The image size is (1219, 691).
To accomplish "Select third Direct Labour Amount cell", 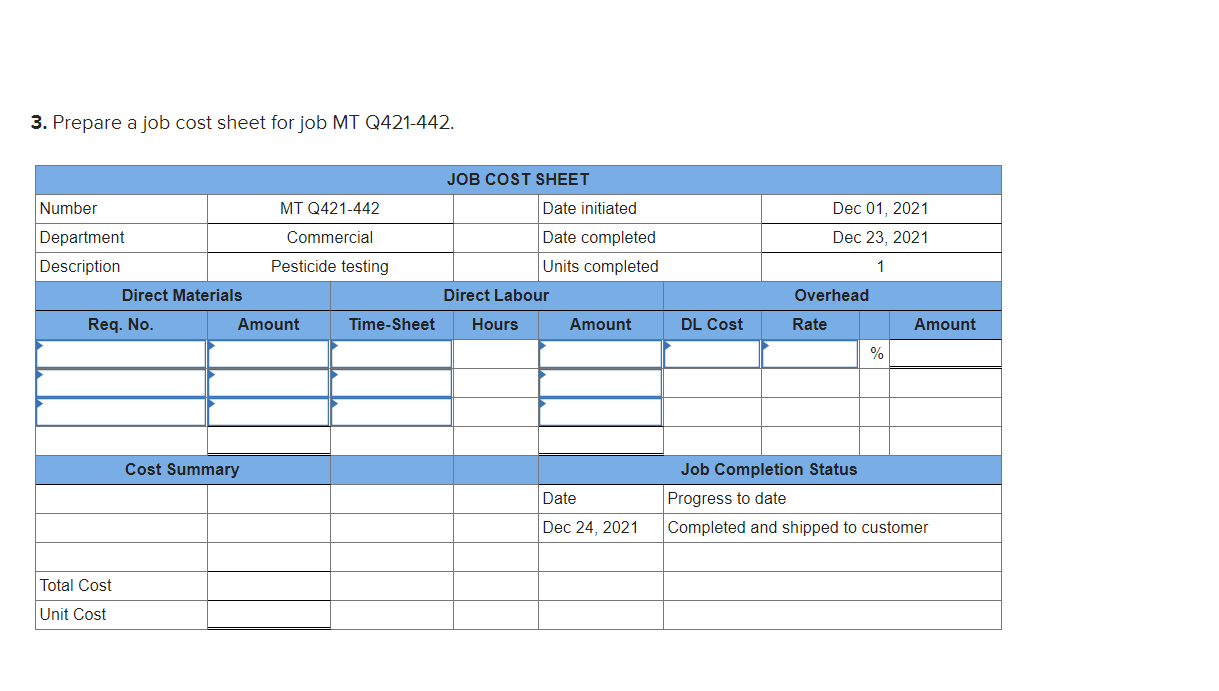I will pyautogui.click(x=600, y=412).
